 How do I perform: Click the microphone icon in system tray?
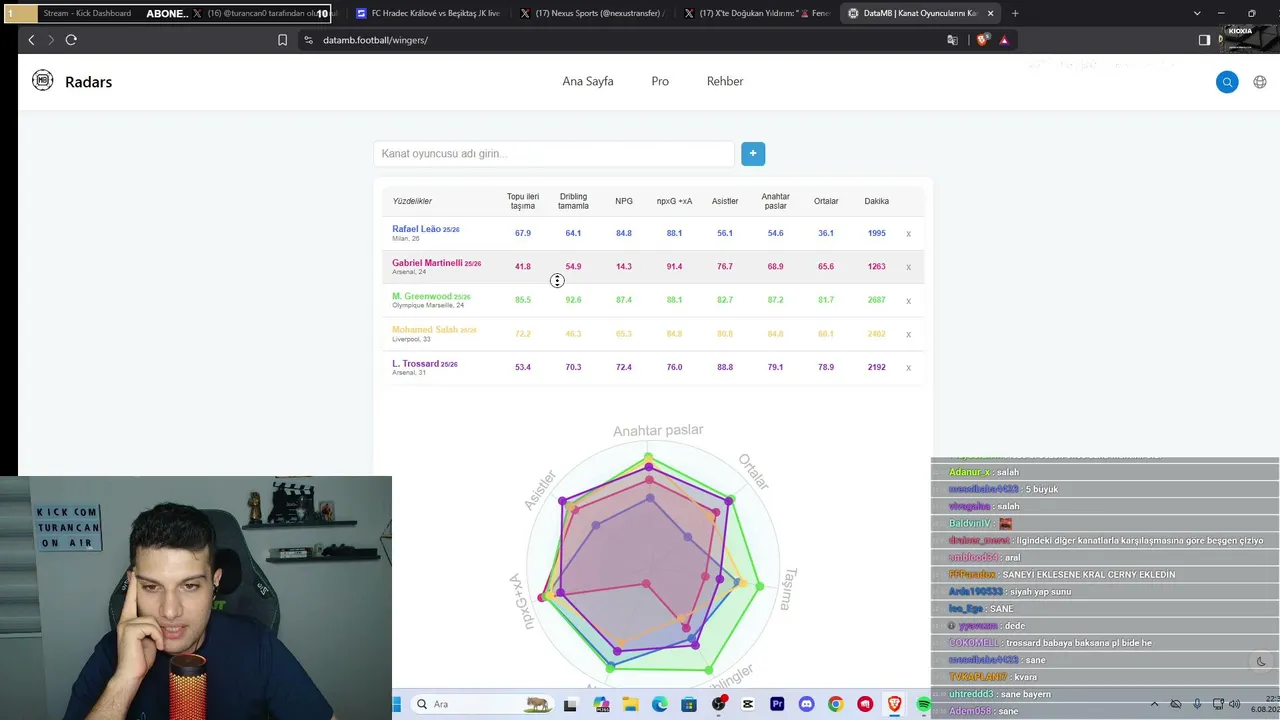point(1197,704)
